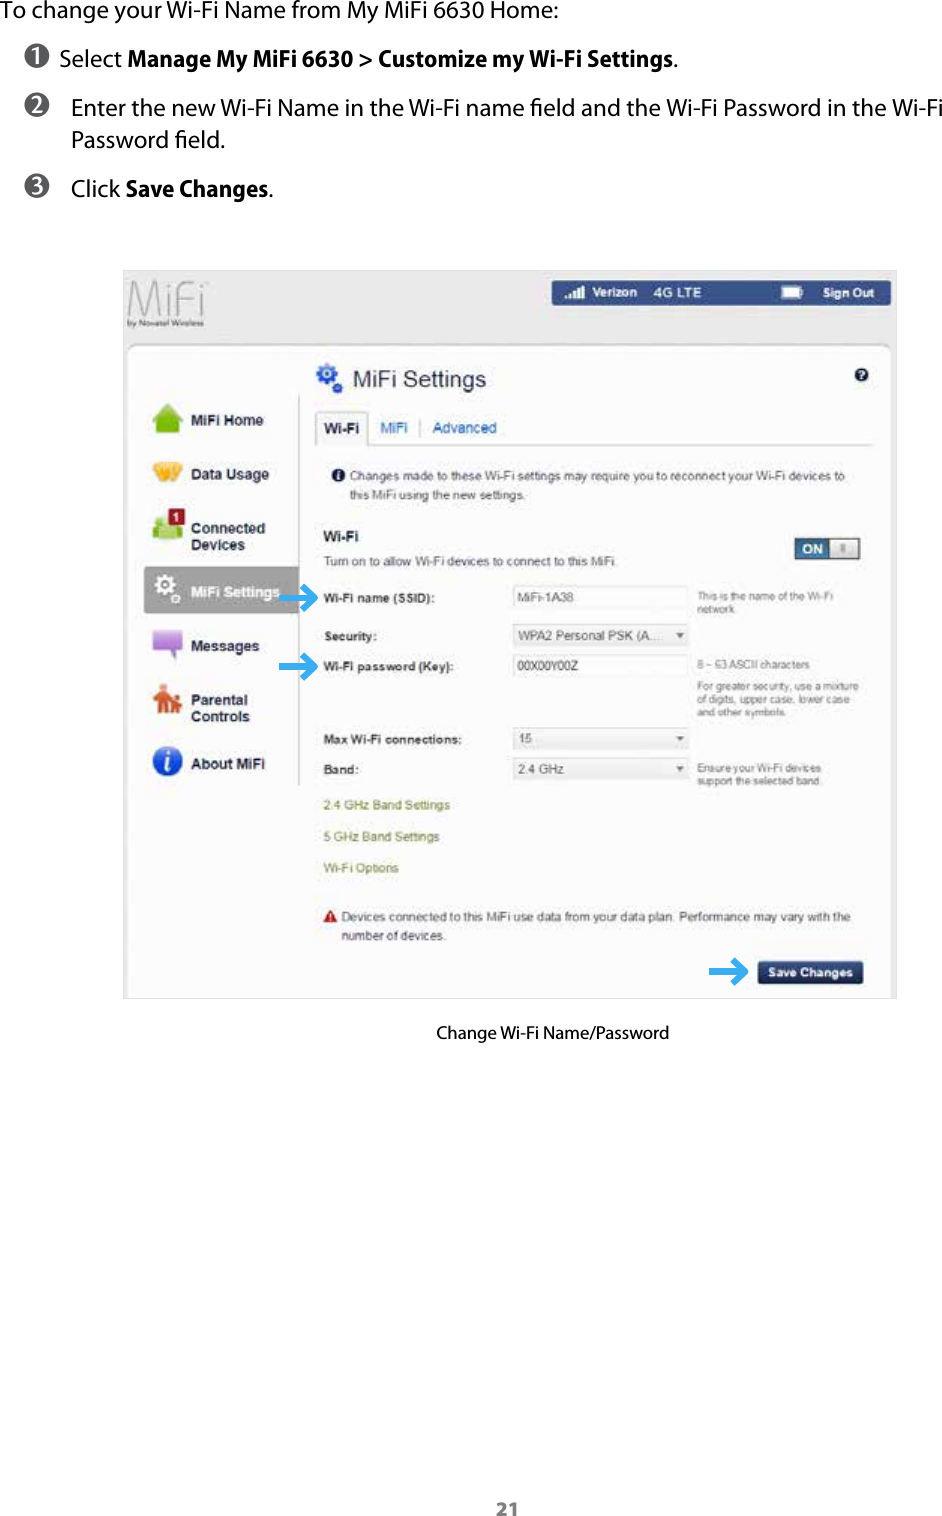Click the battery indicator icon

pos(793,291)
